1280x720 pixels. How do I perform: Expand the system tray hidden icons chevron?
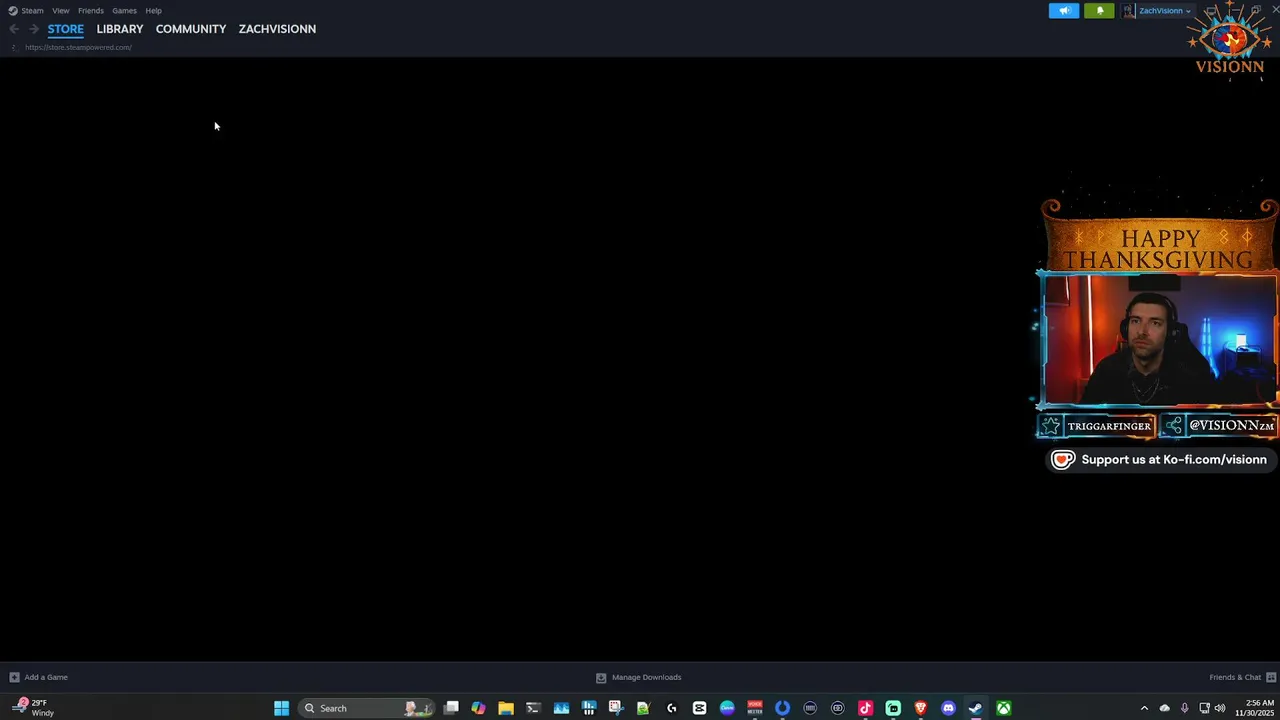tap(1144, 708)
